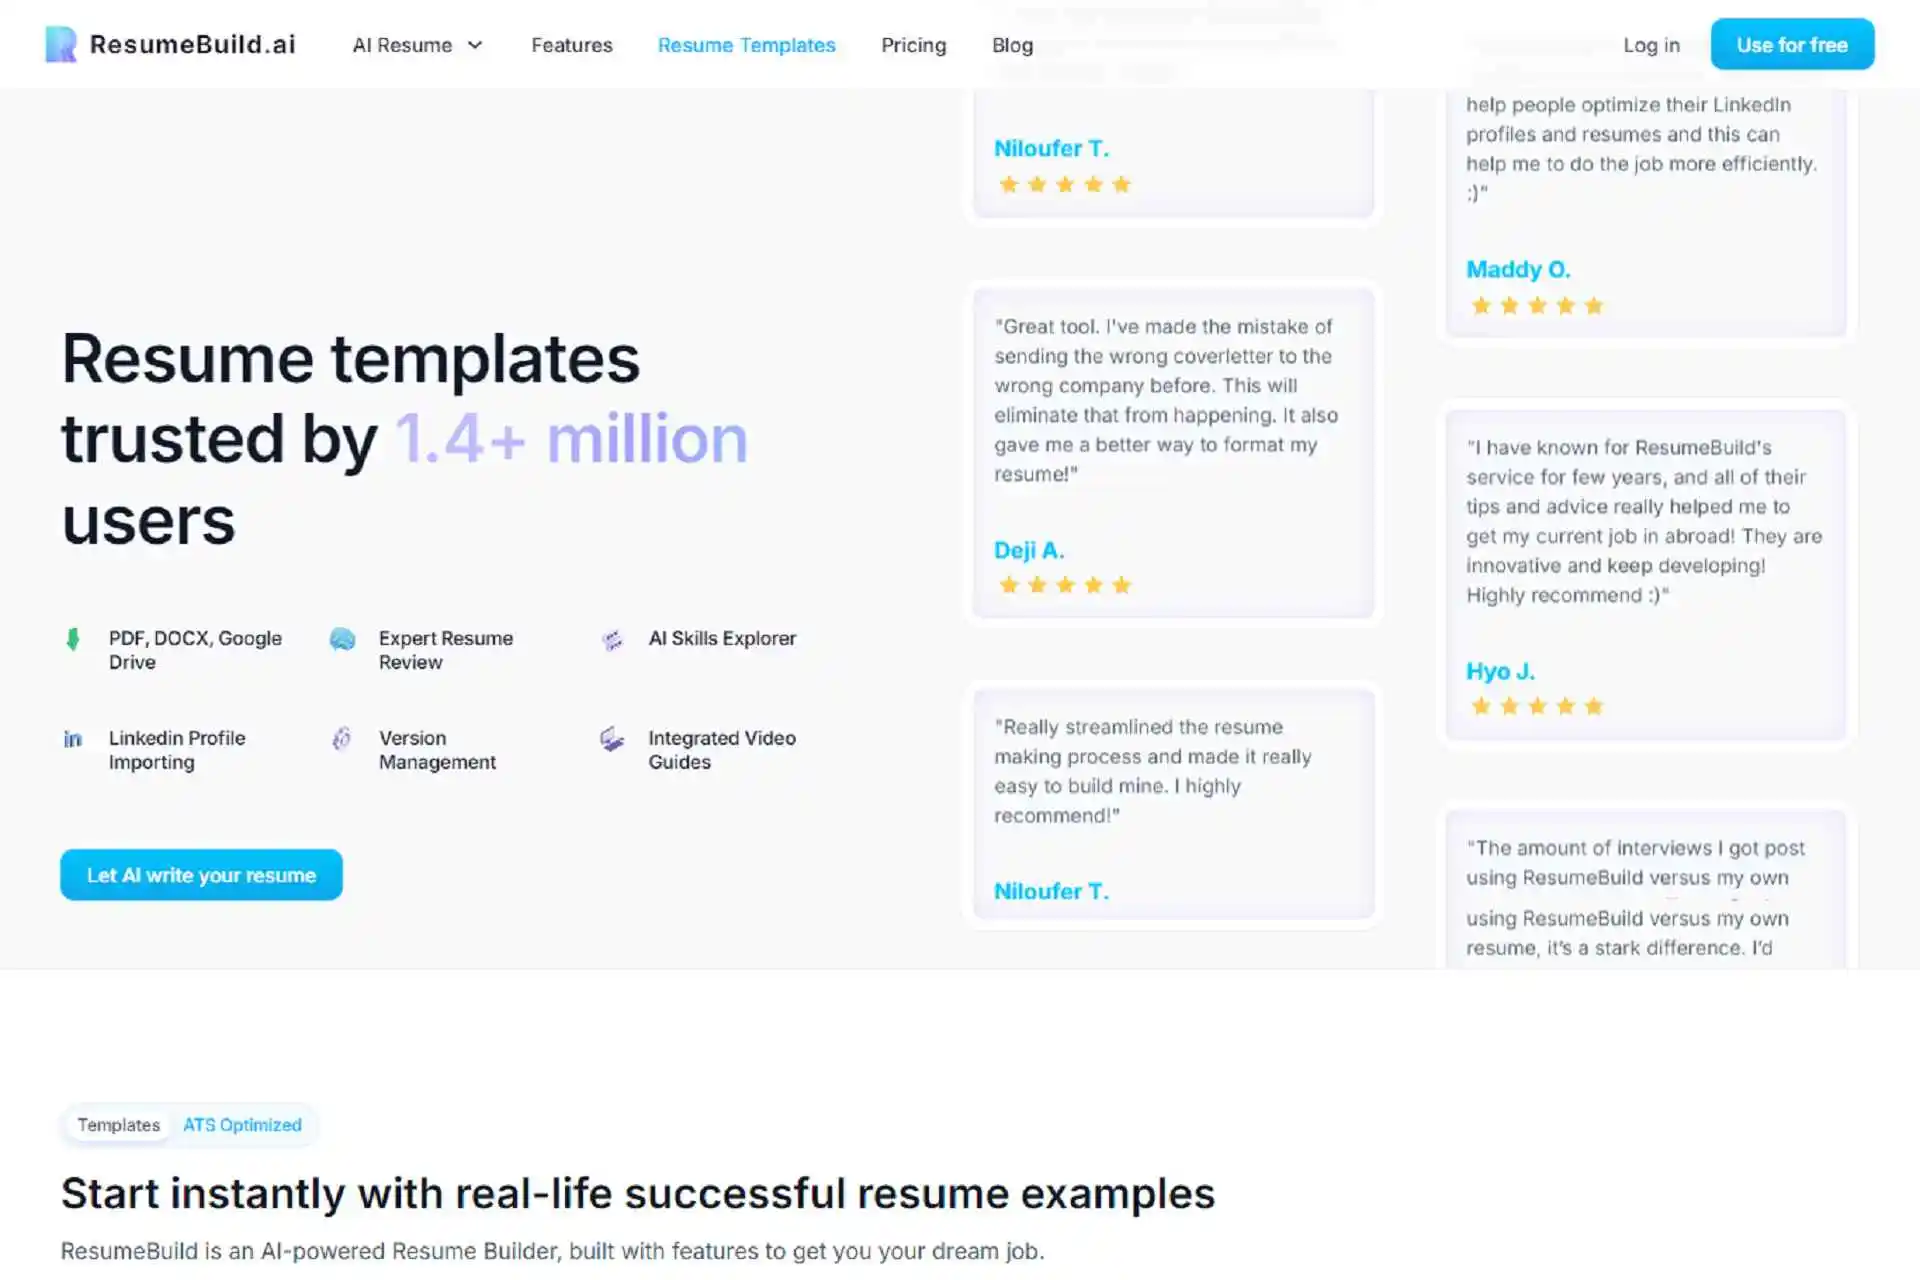Open the Features navigation menu

pos(571,44)
